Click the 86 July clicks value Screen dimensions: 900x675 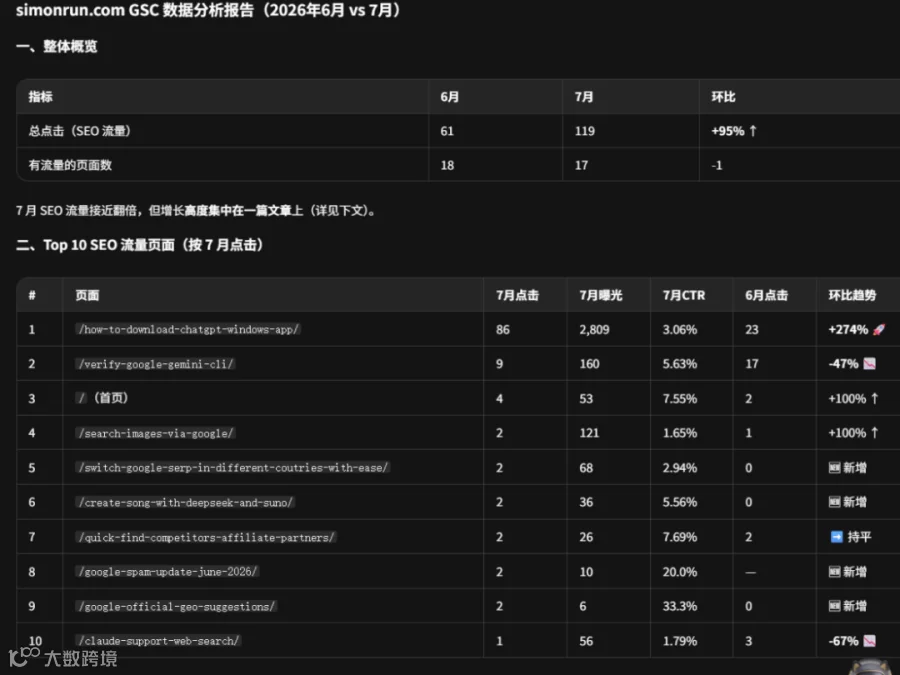(x=503, y=329)
